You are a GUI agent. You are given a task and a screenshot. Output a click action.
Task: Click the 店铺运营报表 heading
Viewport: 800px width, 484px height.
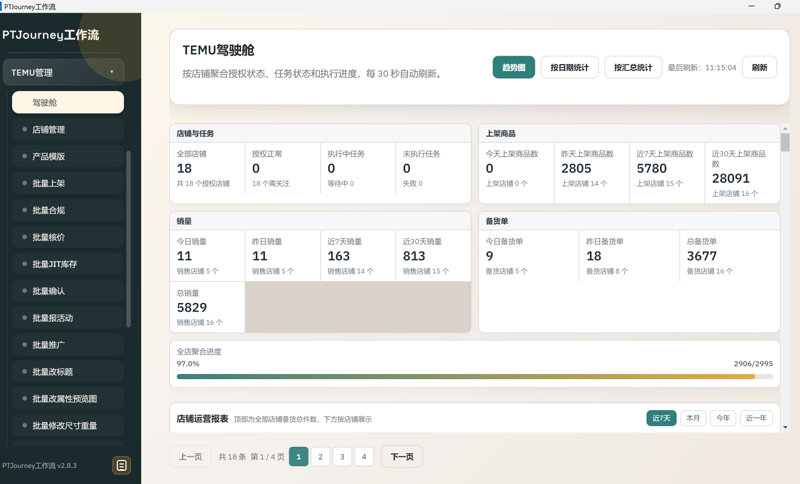[202, 419]
